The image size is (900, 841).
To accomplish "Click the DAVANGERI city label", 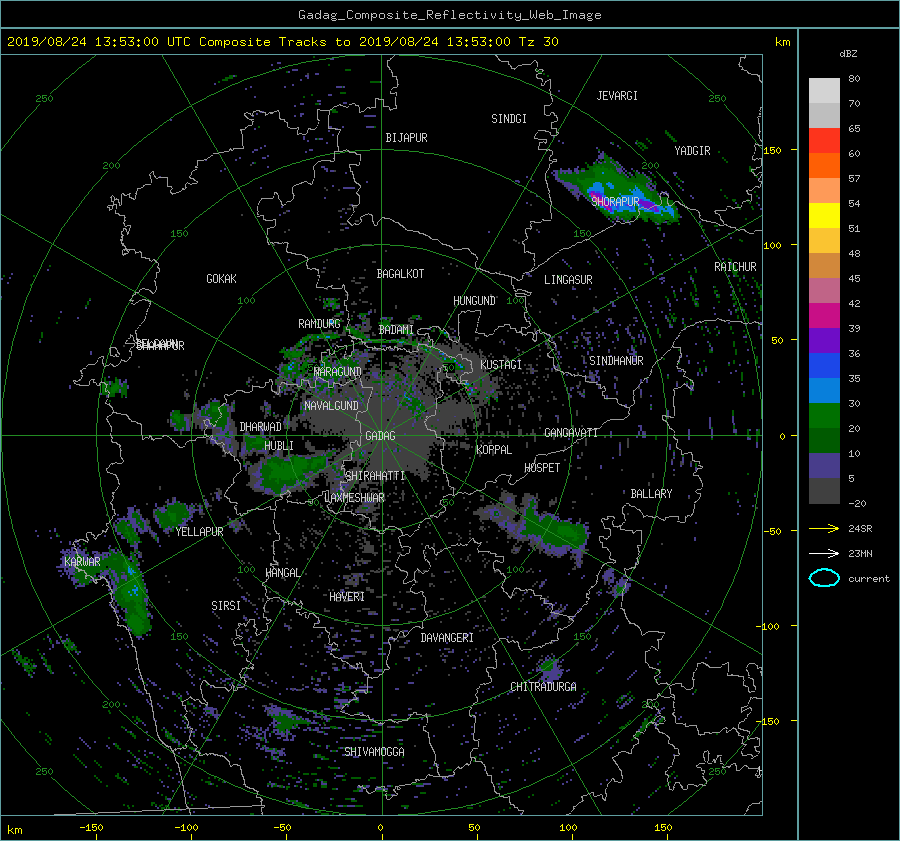I will click(x=447, y=638).
